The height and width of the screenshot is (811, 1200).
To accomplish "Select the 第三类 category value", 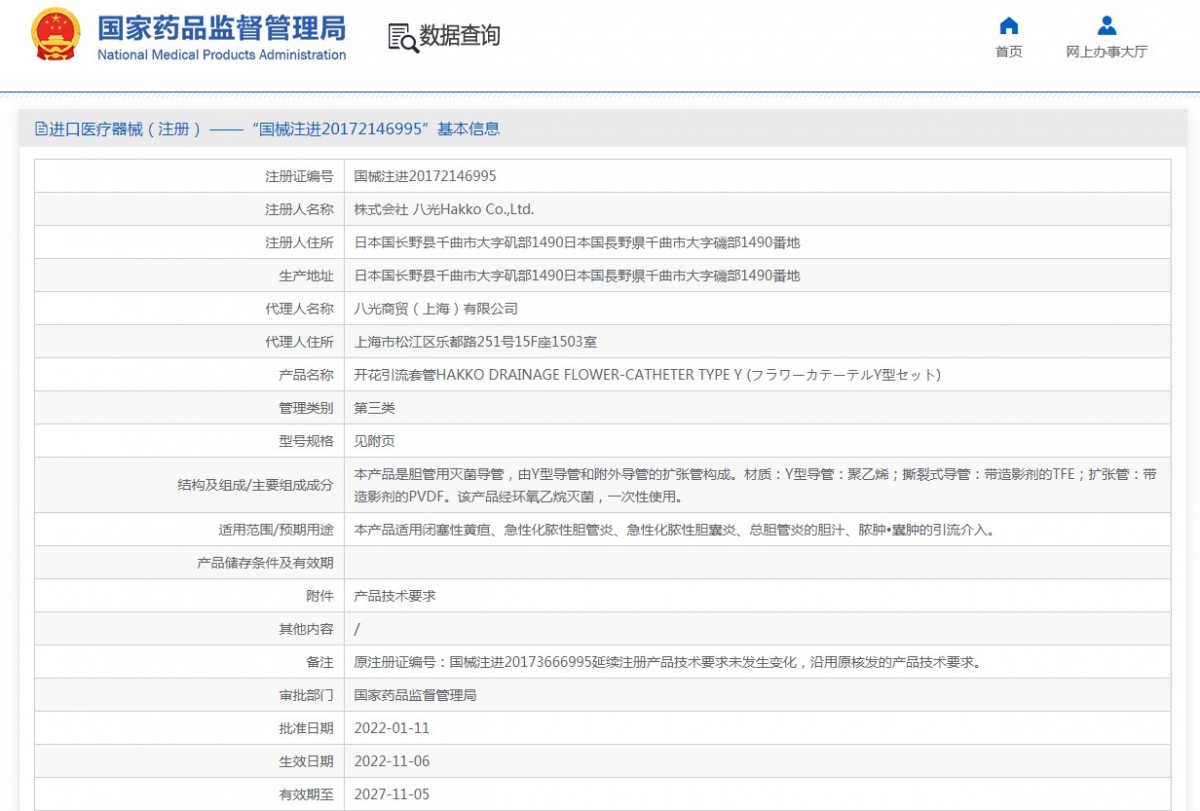I will click(375, 407).
